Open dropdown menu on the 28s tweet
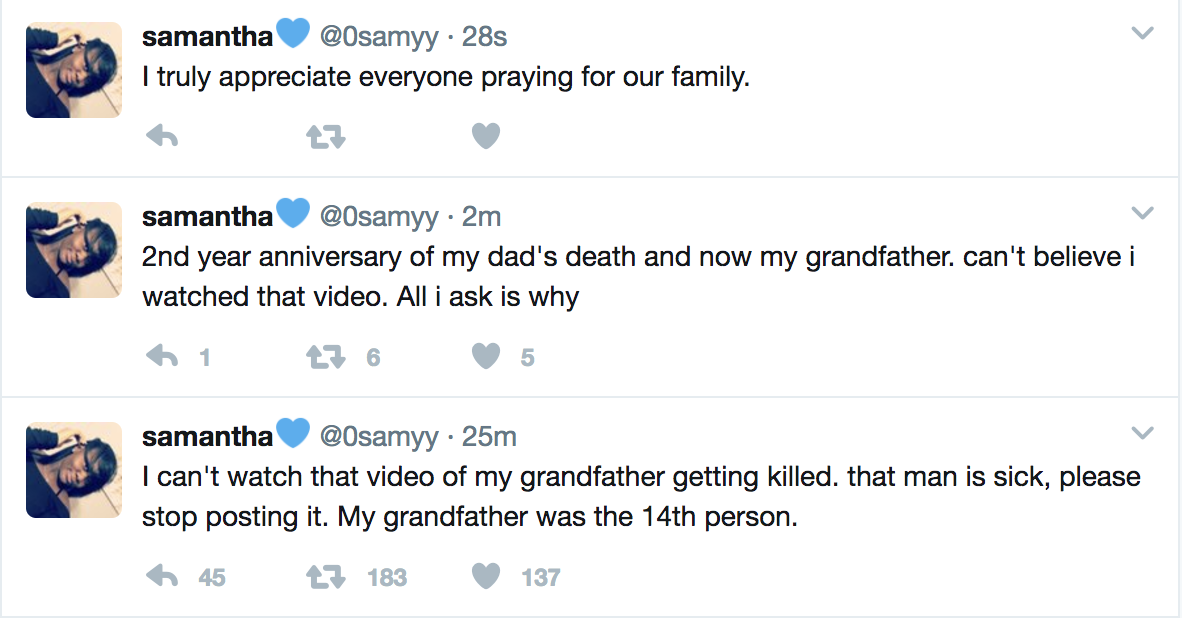Image resolution: width=1182 pixels, height=618 pixels. coord(1142,34)
